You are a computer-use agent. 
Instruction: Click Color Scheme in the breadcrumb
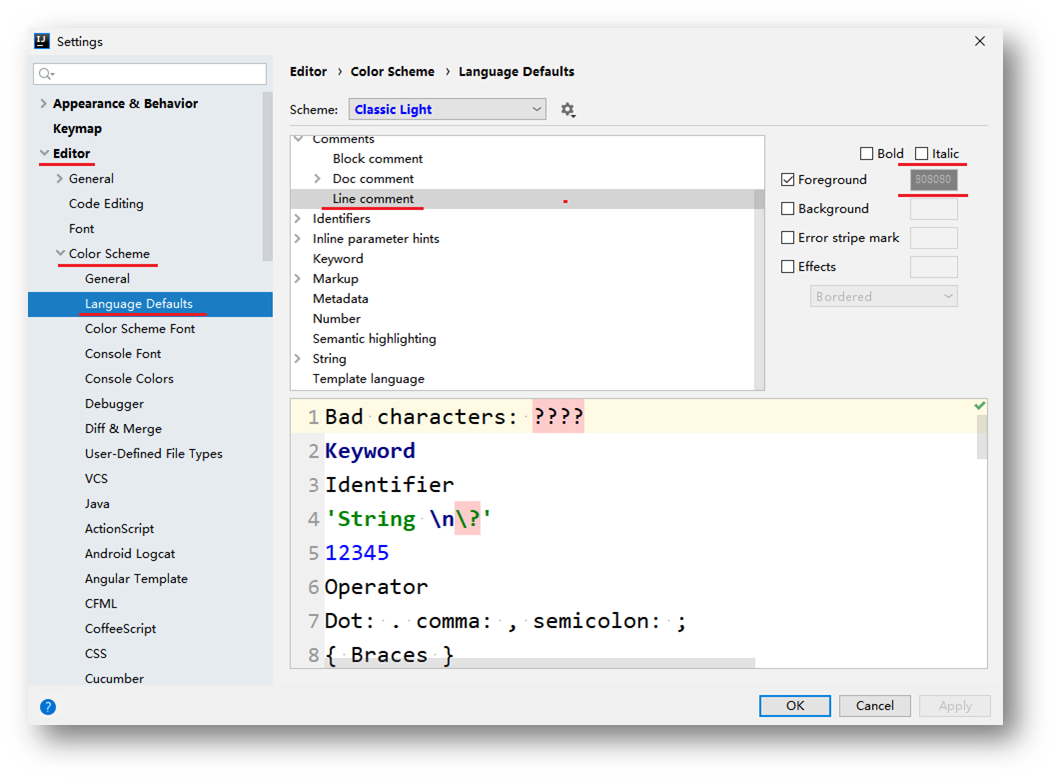(x=392, y=72)
